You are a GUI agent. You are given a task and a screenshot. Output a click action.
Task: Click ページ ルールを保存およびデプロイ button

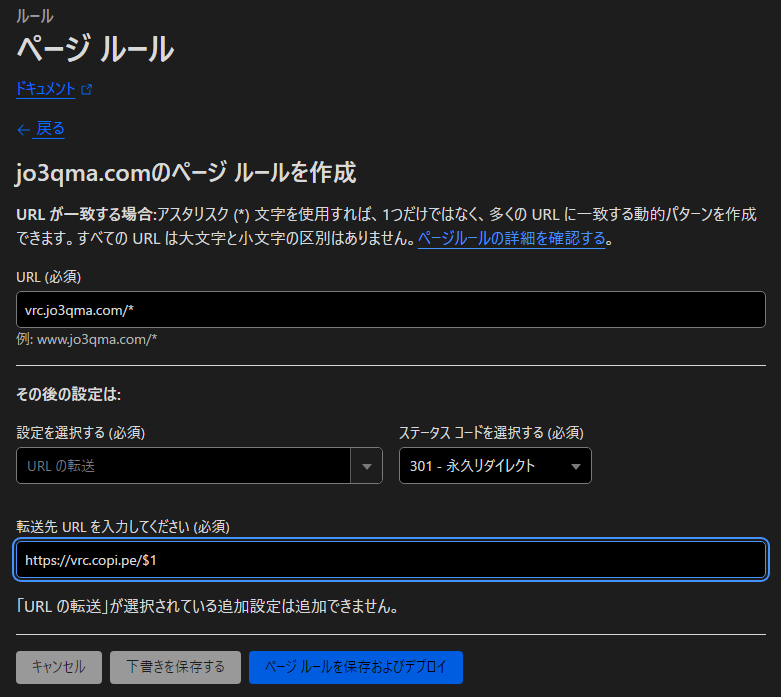356,667
